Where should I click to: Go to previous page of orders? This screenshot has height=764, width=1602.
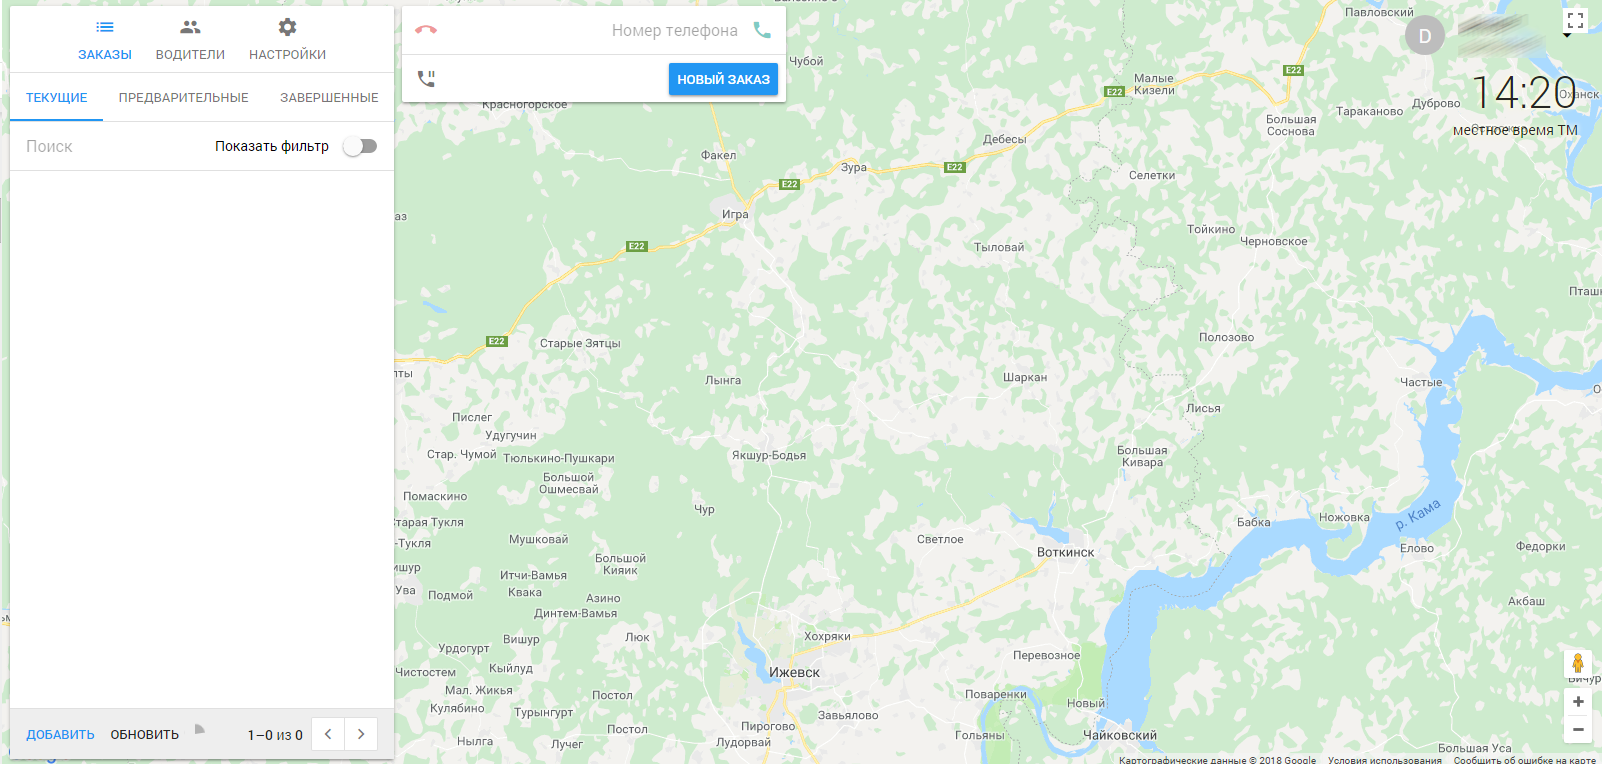(328, 734)
